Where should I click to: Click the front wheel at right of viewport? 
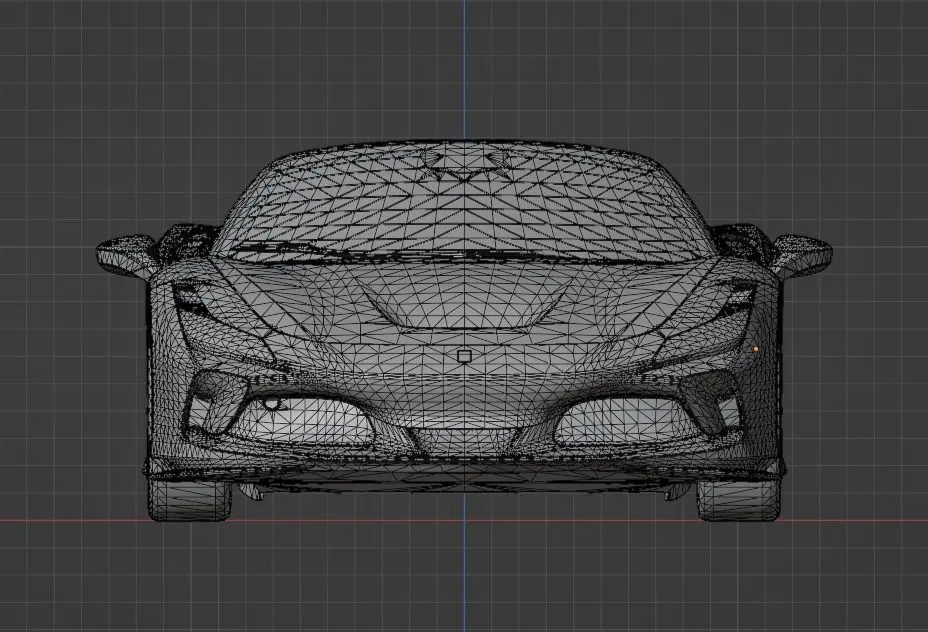(739, 500)
